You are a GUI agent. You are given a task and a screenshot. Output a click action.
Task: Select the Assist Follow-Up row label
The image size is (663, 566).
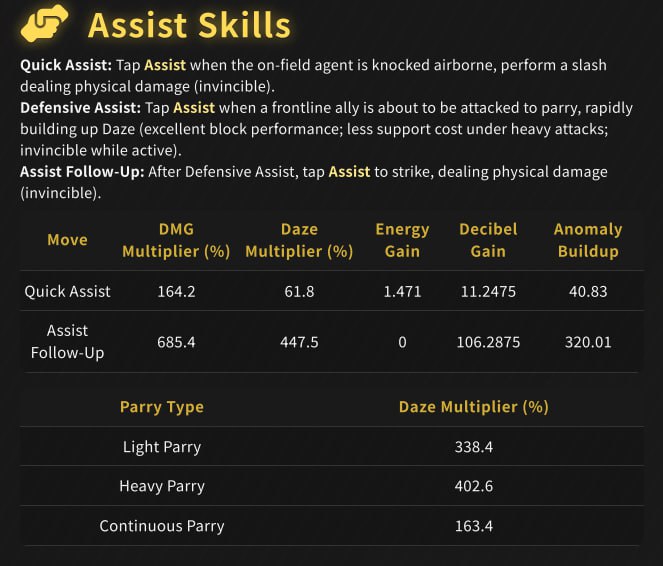(x=67, y=342)
